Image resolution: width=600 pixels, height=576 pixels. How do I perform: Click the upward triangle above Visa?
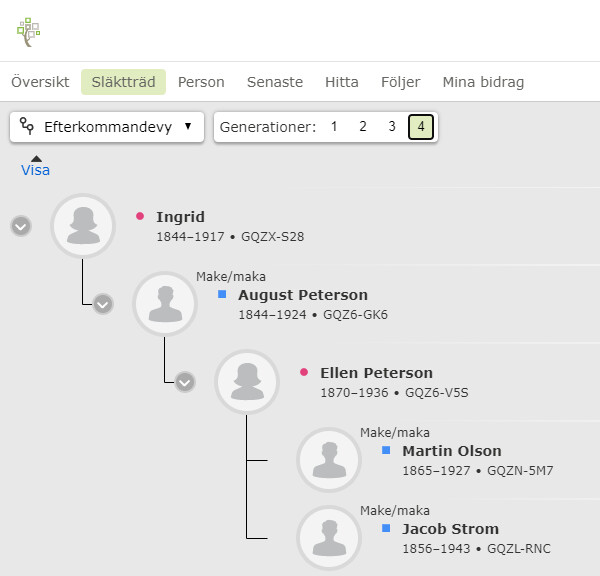tap(36, 158)
